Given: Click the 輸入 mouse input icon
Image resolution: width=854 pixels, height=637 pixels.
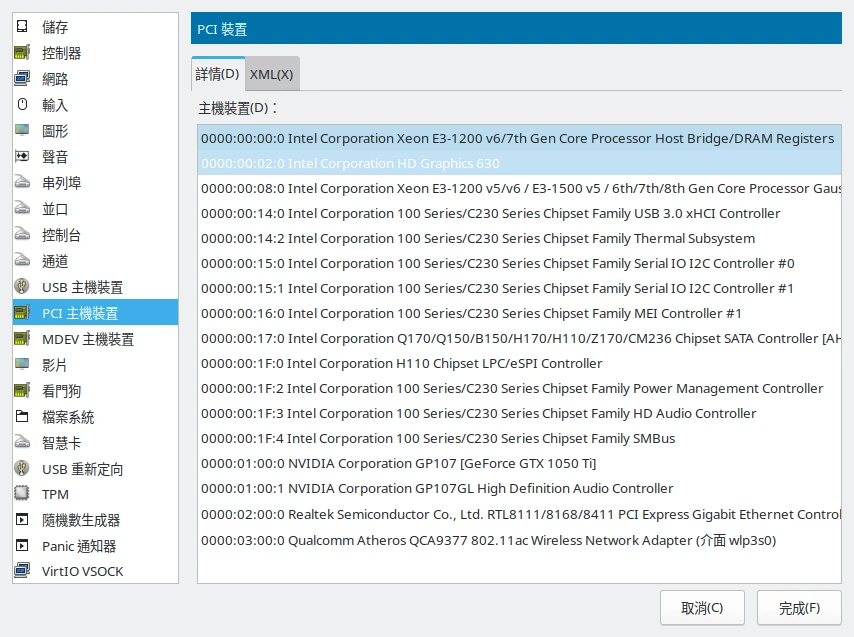Looking at the screenshot, I should click(x=22, y=105).
